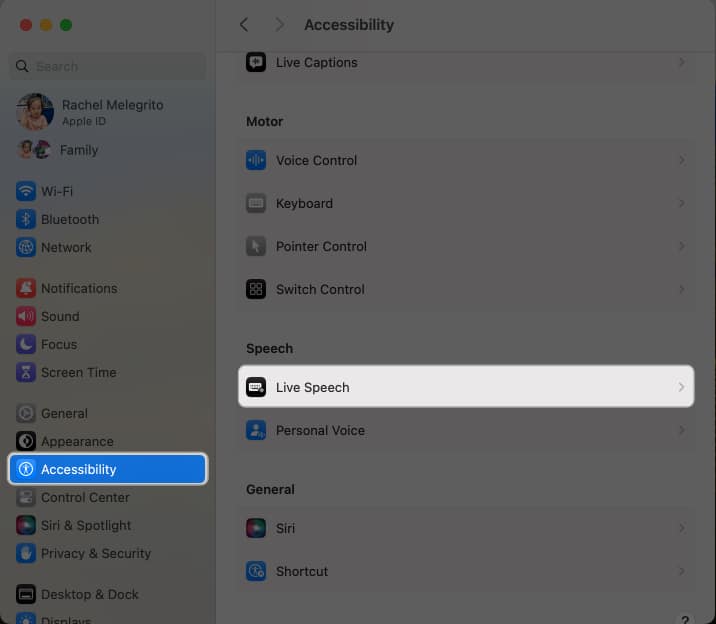This screenshot has width=716, height=624.
Task: Open Voice Control text label
Action: click(316, 161)
